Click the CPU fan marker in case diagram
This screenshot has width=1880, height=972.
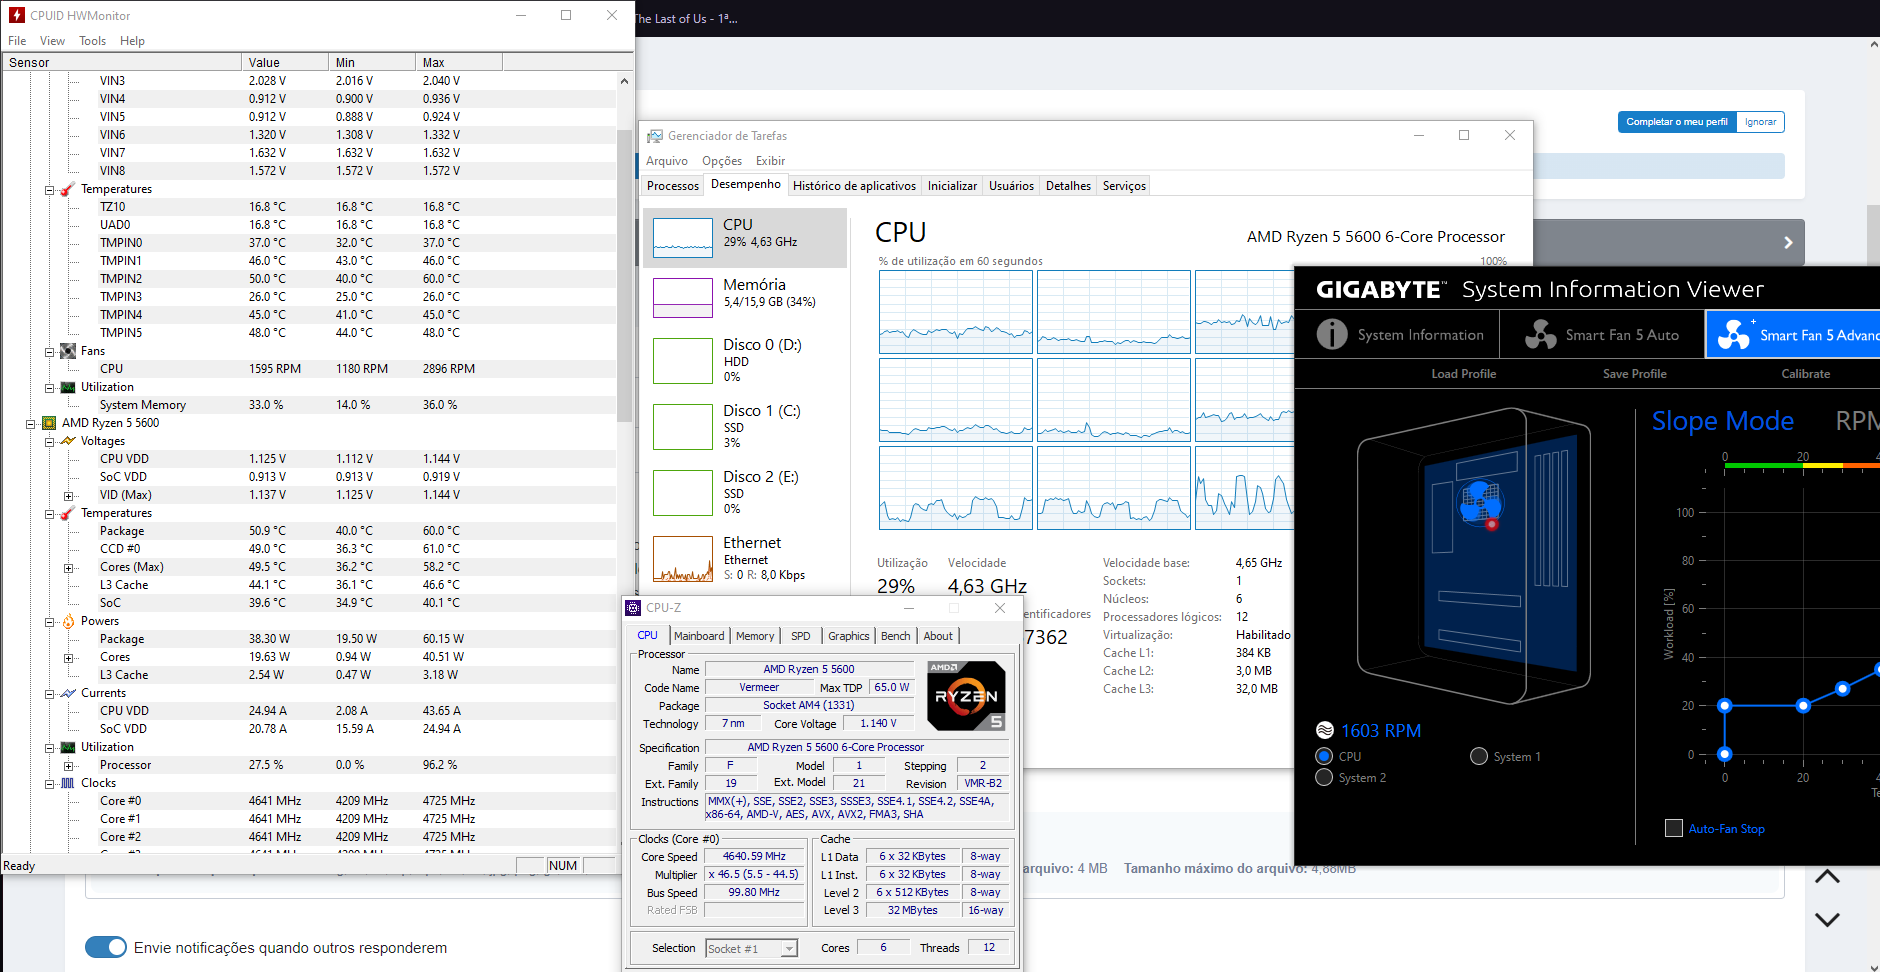point(1481,503)
